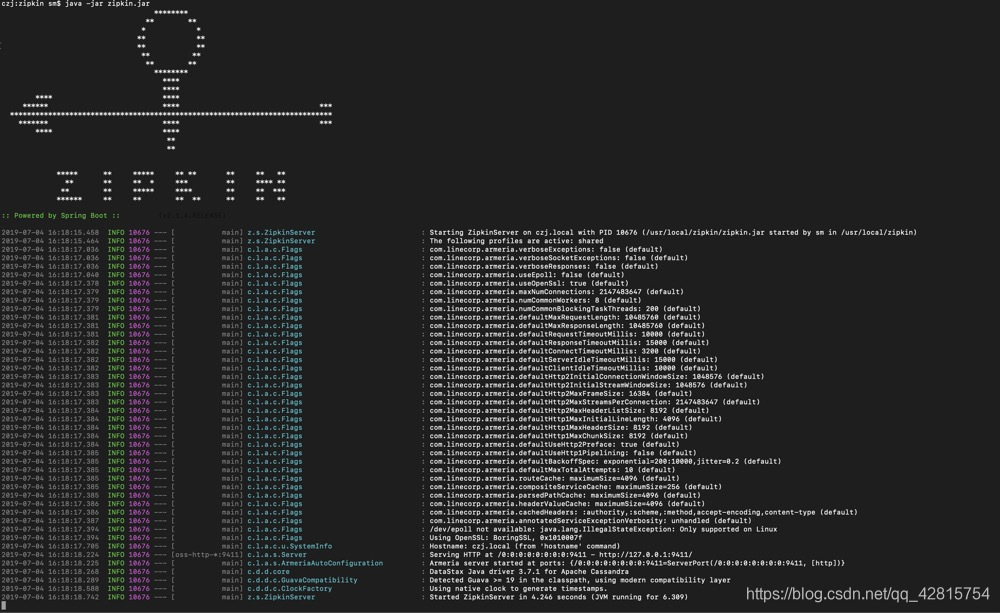Click the annotatedServiceExceptionVerbosity: unhandled line
1000x613 pixels.
[591, 521]
